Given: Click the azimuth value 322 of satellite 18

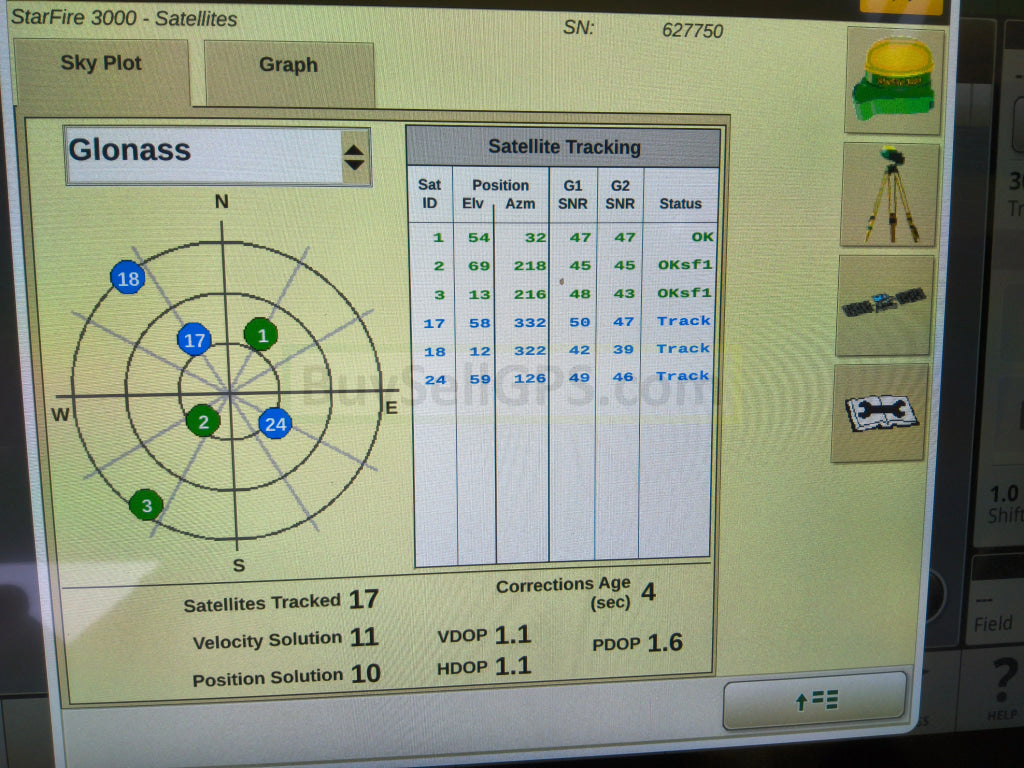Looking at the screenshot, I should pyautogui.click(x=530, y=351).
